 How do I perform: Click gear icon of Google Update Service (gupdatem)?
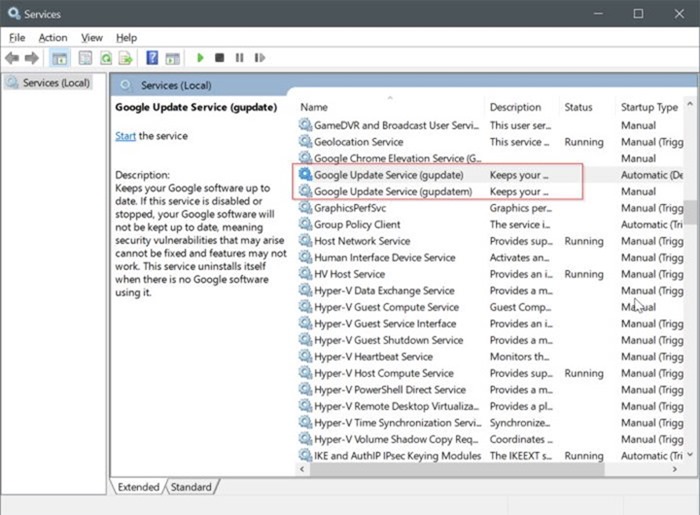pos(305,191)
